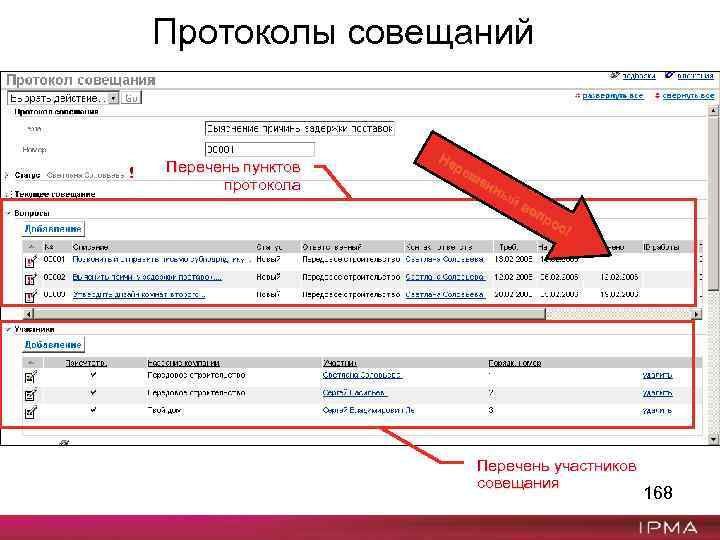The height and width of the screenshot is (540, 720).
Task: Click the Описание column header in questions
Action: 90,247
